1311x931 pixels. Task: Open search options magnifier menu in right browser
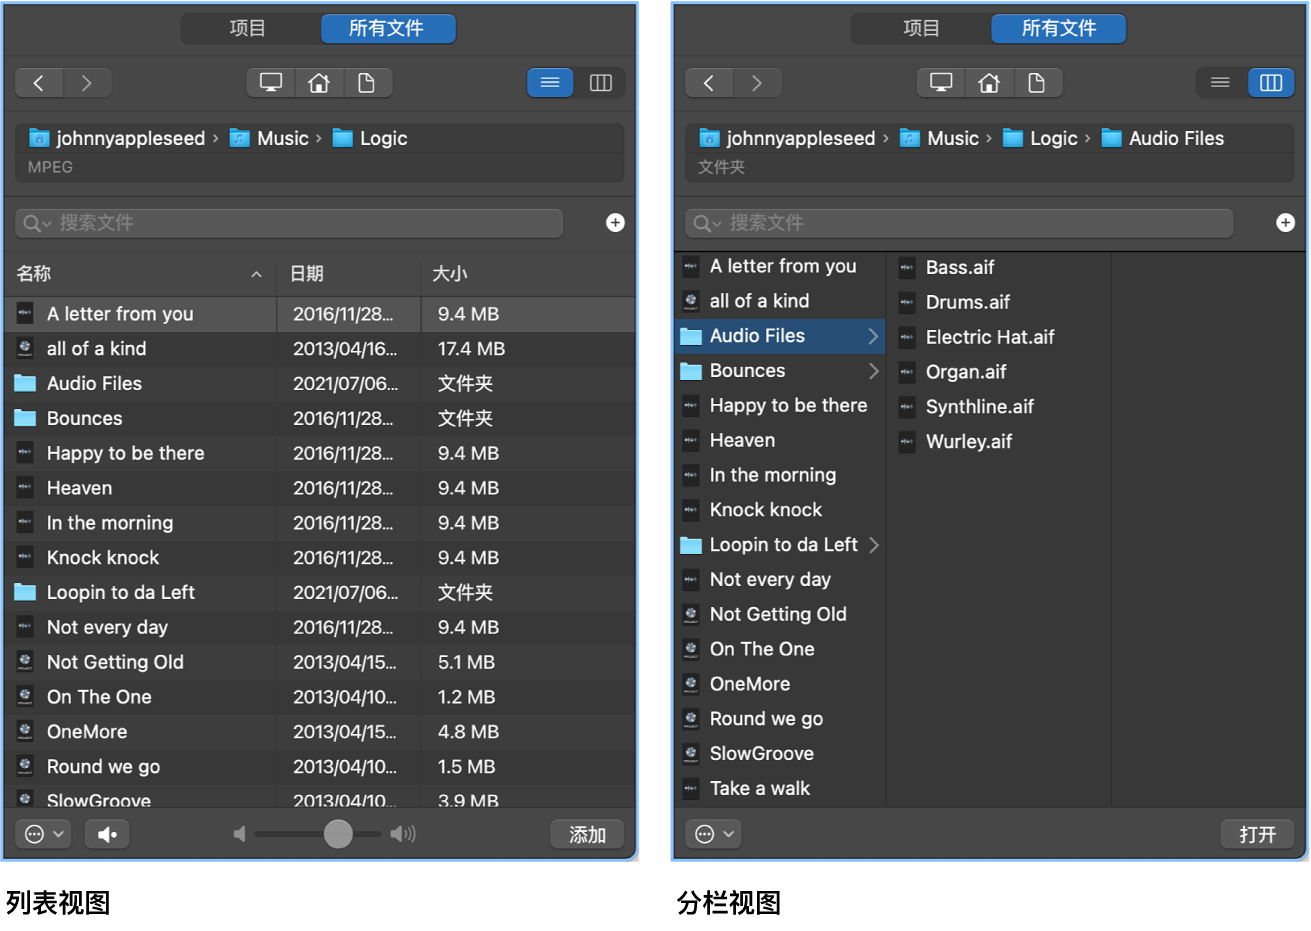(x=707, y=223)
